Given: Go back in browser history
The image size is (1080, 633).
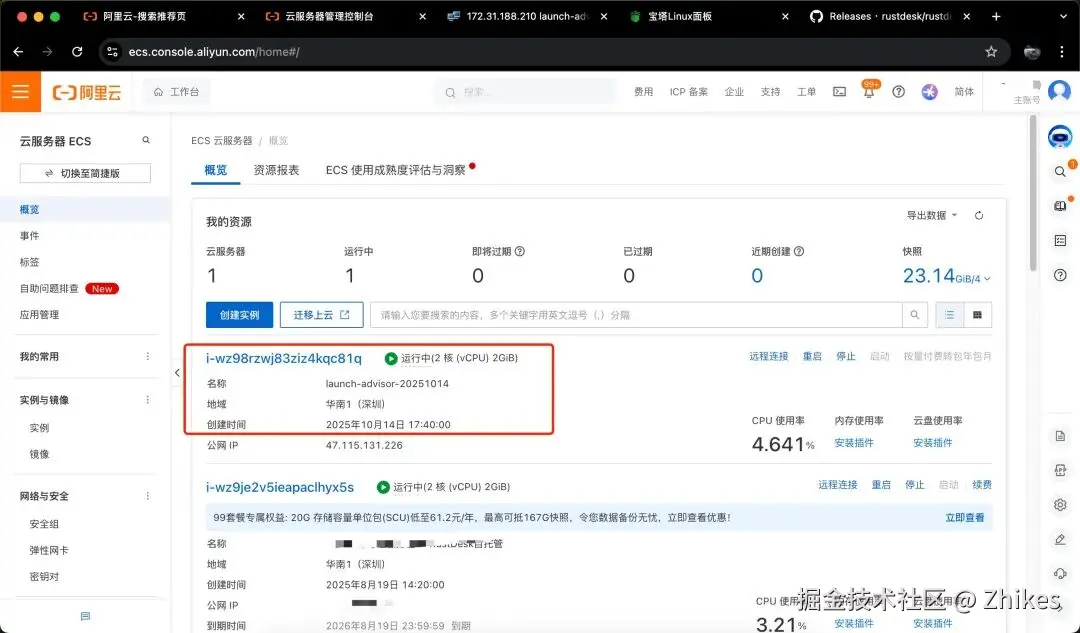Looking at the screenshot, I should [19, 52].
